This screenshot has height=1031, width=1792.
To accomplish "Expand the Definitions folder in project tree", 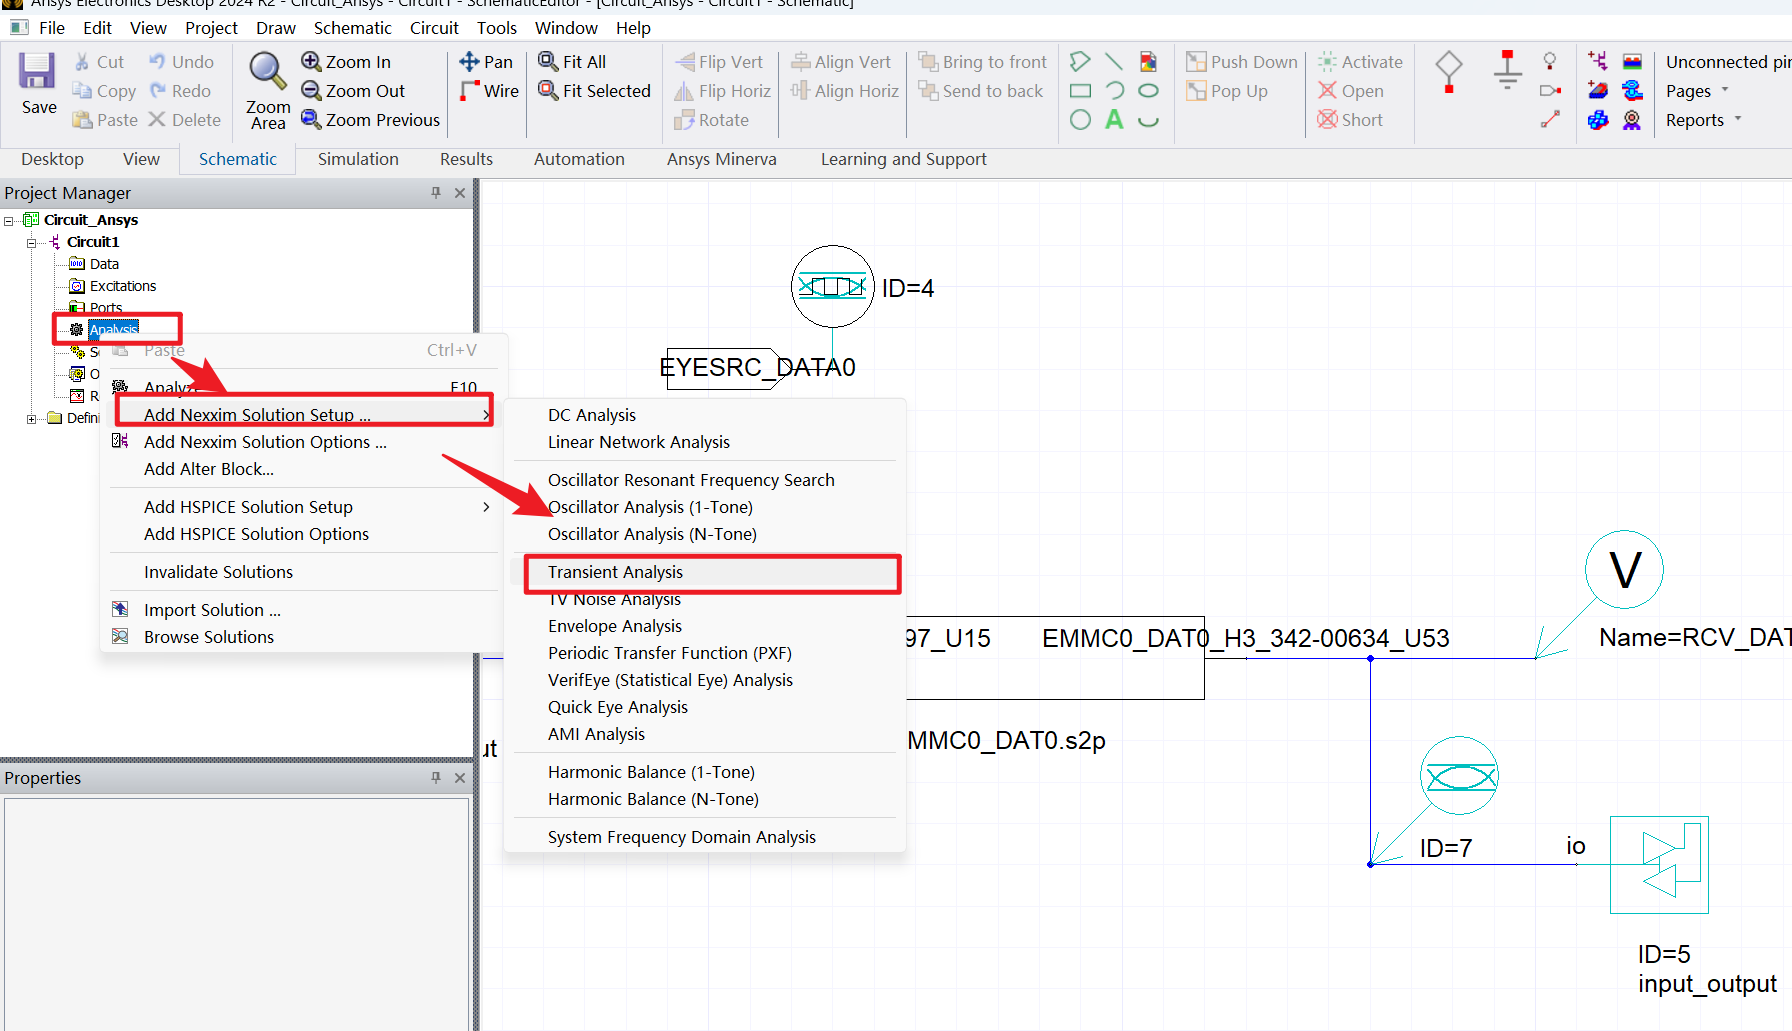I will click(31, 419).
